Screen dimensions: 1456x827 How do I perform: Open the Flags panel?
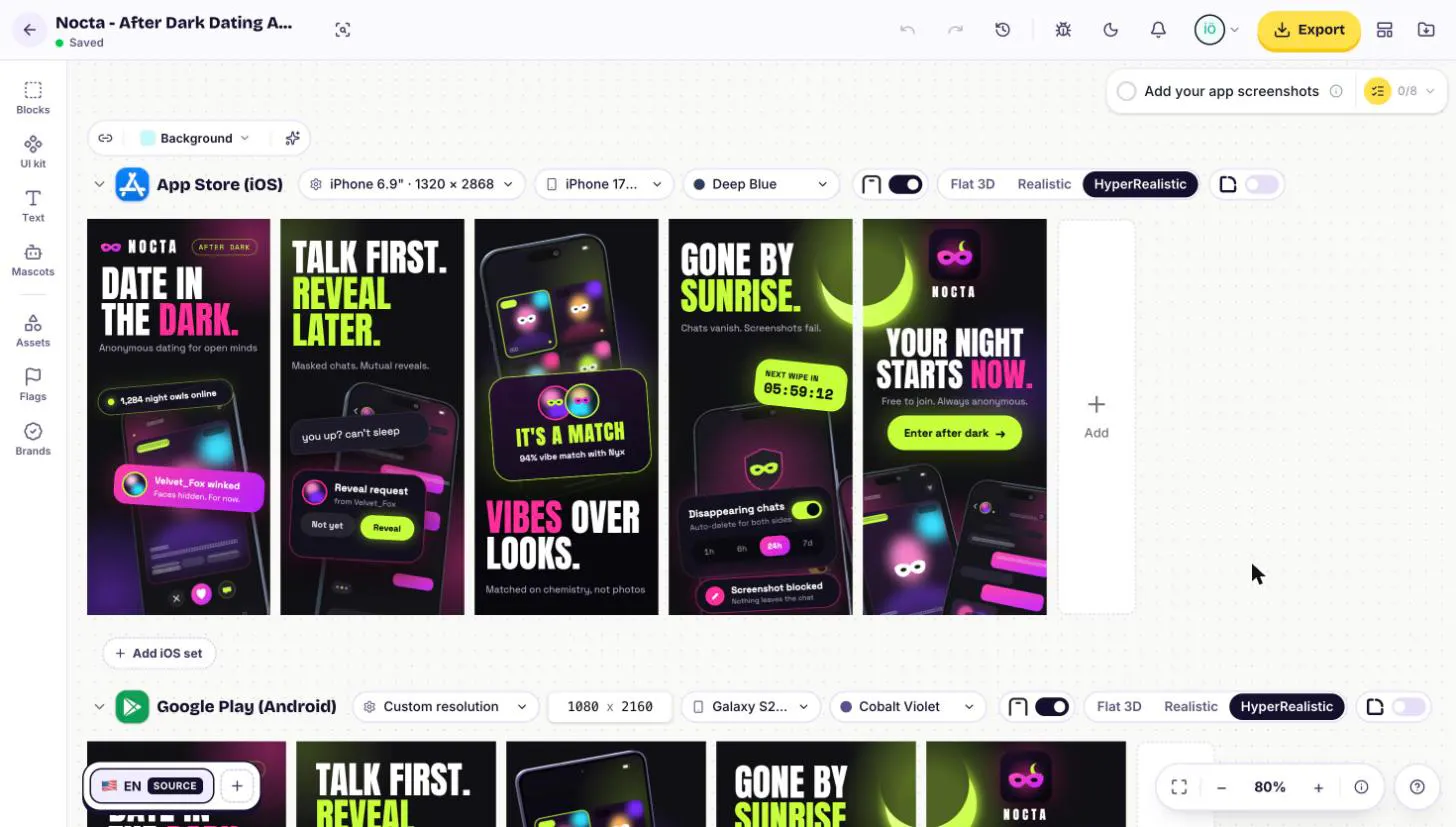pyautogui.click(x=33, y=385)
